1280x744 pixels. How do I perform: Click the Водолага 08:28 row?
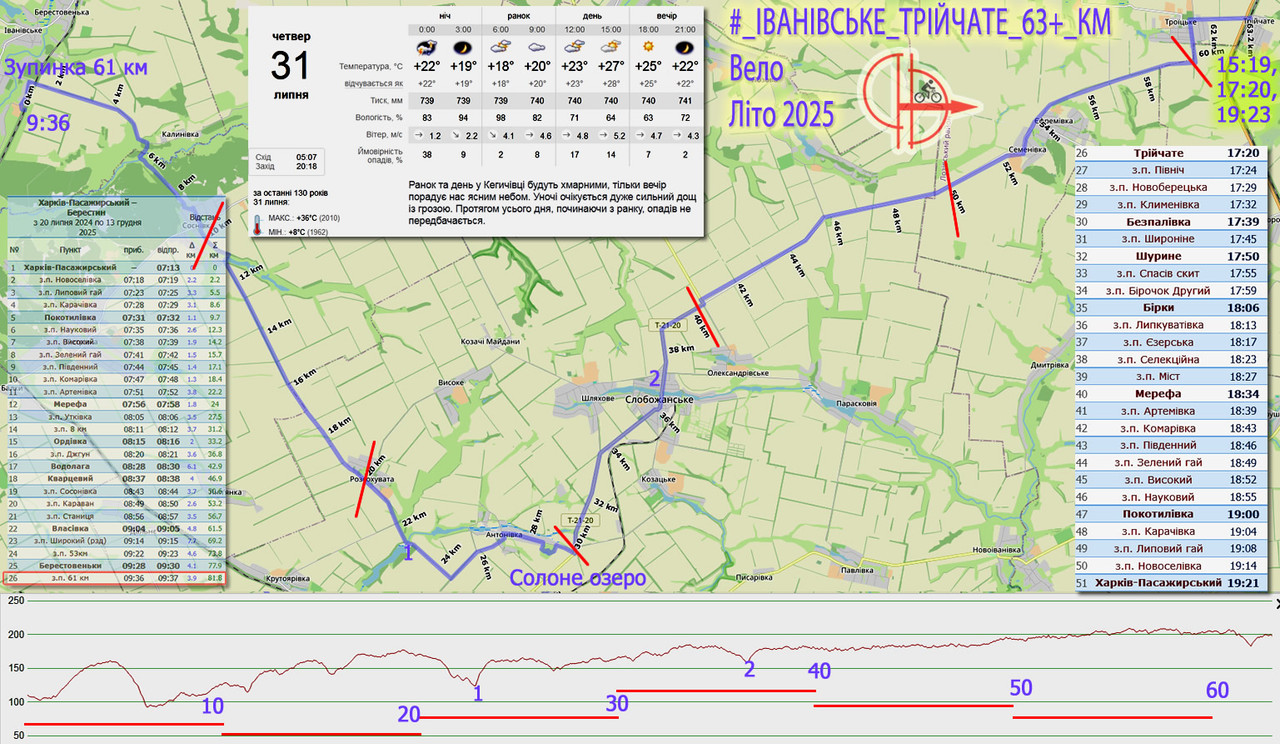coord(115,466)
